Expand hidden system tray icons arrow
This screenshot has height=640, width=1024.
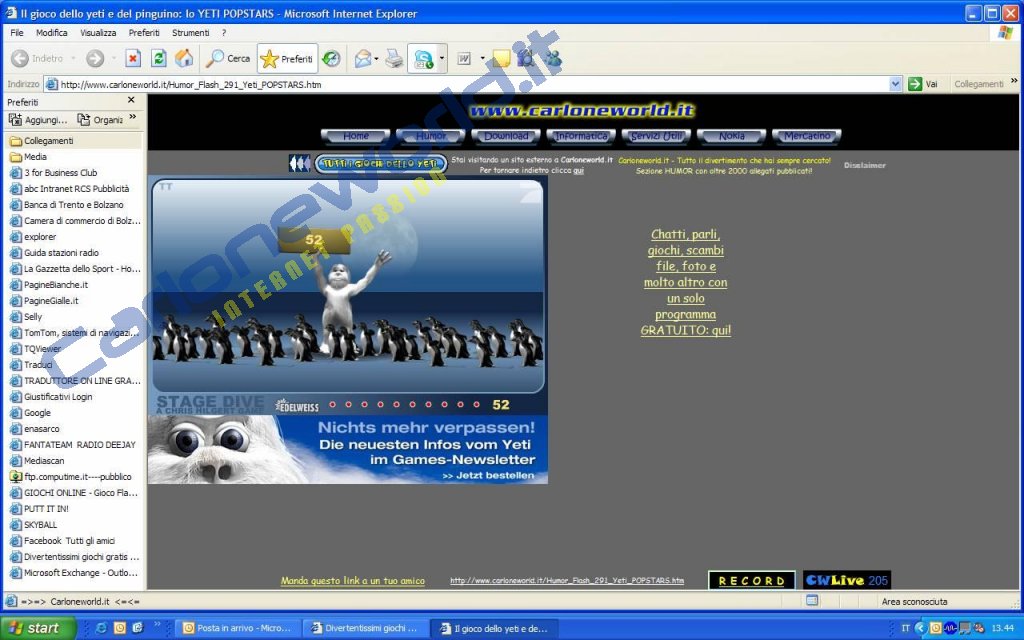click(920, 628)
